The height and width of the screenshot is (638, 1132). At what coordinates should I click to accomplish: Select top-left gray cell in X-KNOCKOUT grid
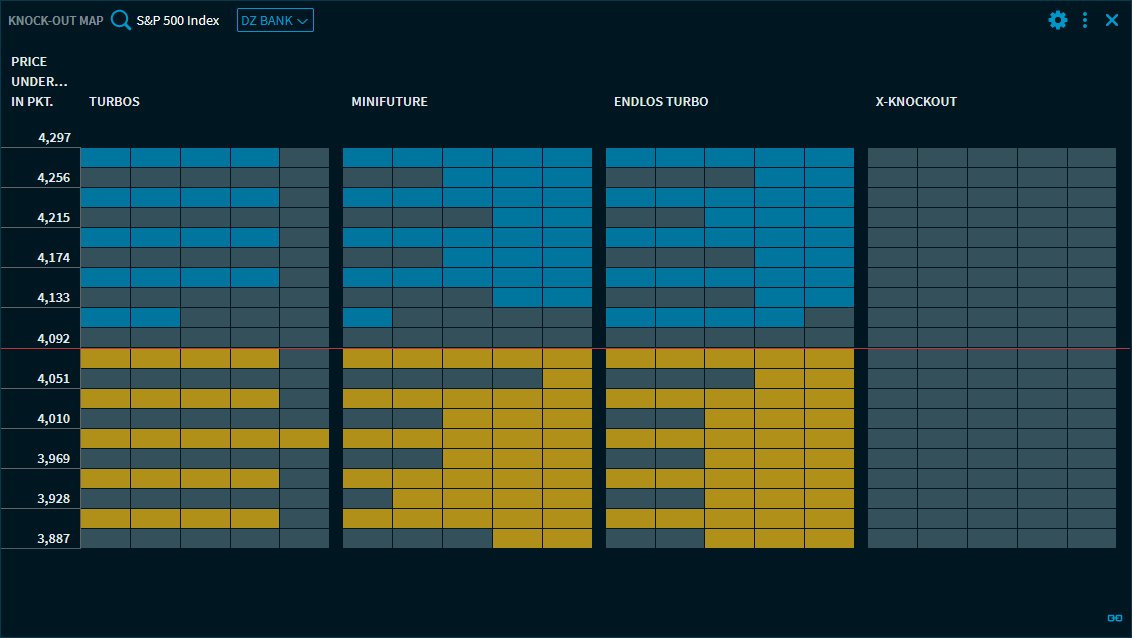(x=892, y=158)
